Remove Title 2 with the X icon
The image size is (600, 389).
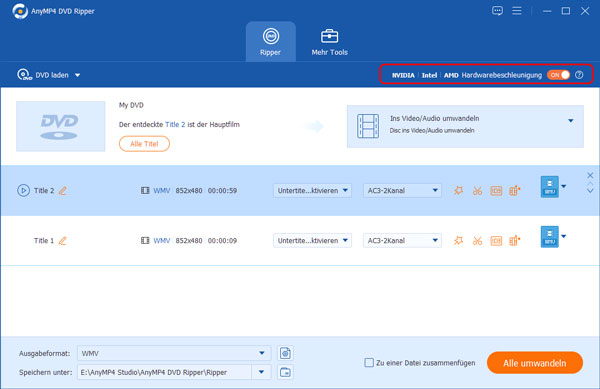pyautogui.click(x=590, y=176)
